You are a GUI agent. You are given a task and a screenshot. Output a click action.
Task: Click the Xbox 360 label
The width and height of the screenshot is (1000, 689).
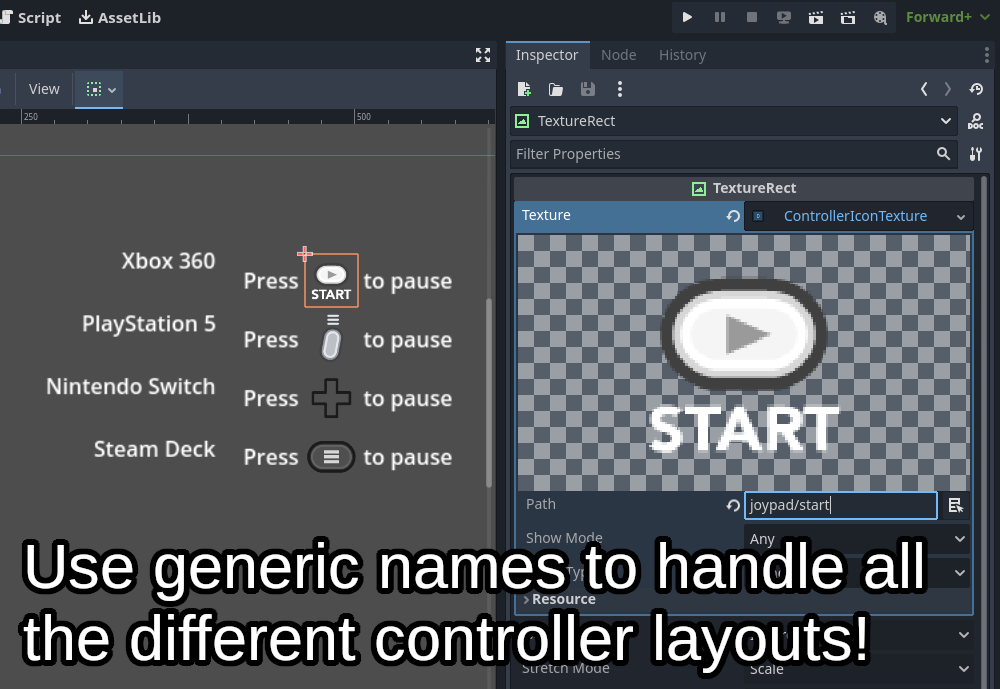[x=168, y=262]
